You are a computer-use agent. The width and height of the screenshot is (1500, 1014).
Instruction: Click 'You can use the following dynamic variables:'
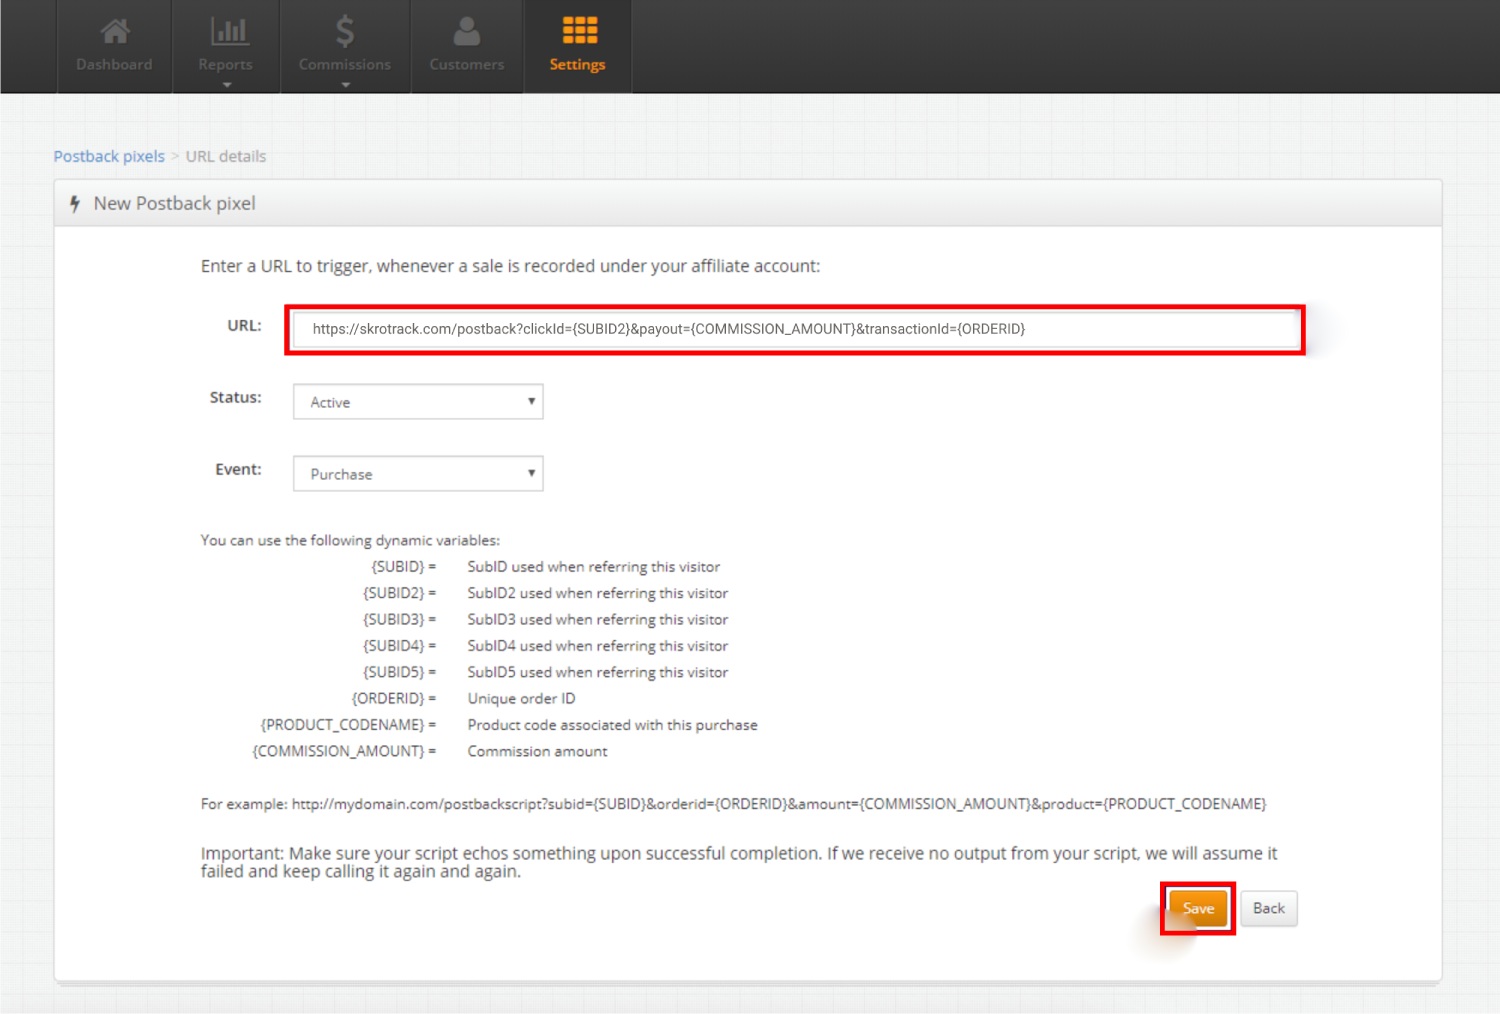[350, 540]
